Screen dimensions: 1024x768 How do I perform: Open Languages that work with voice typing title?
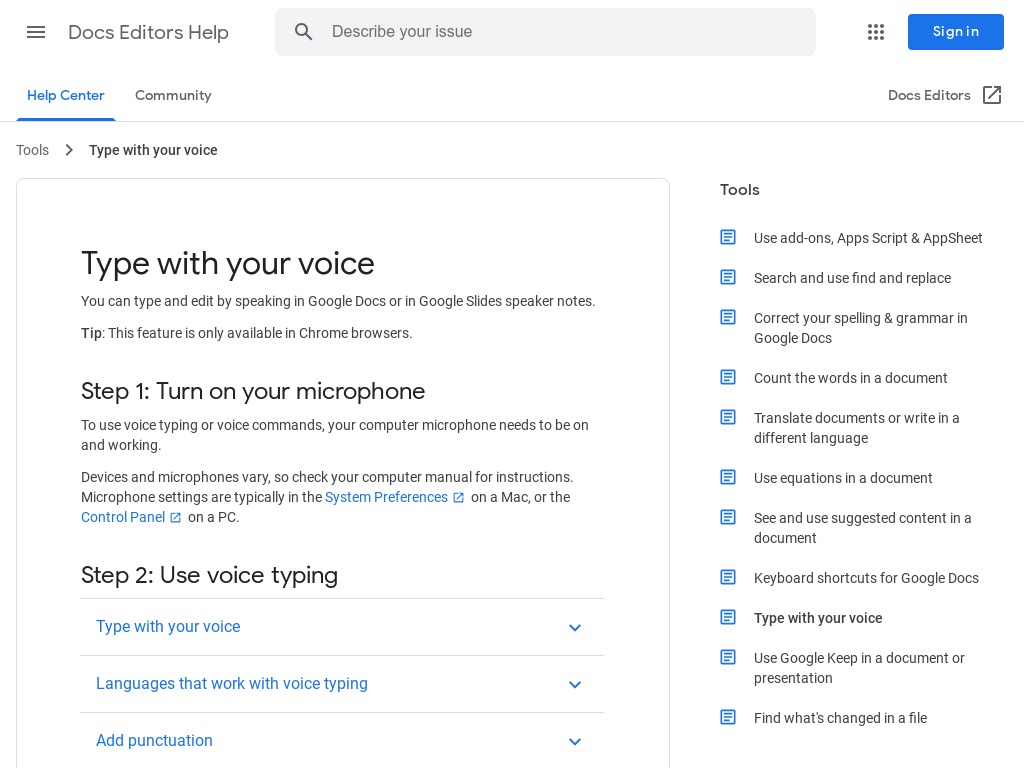coord(232,683)
